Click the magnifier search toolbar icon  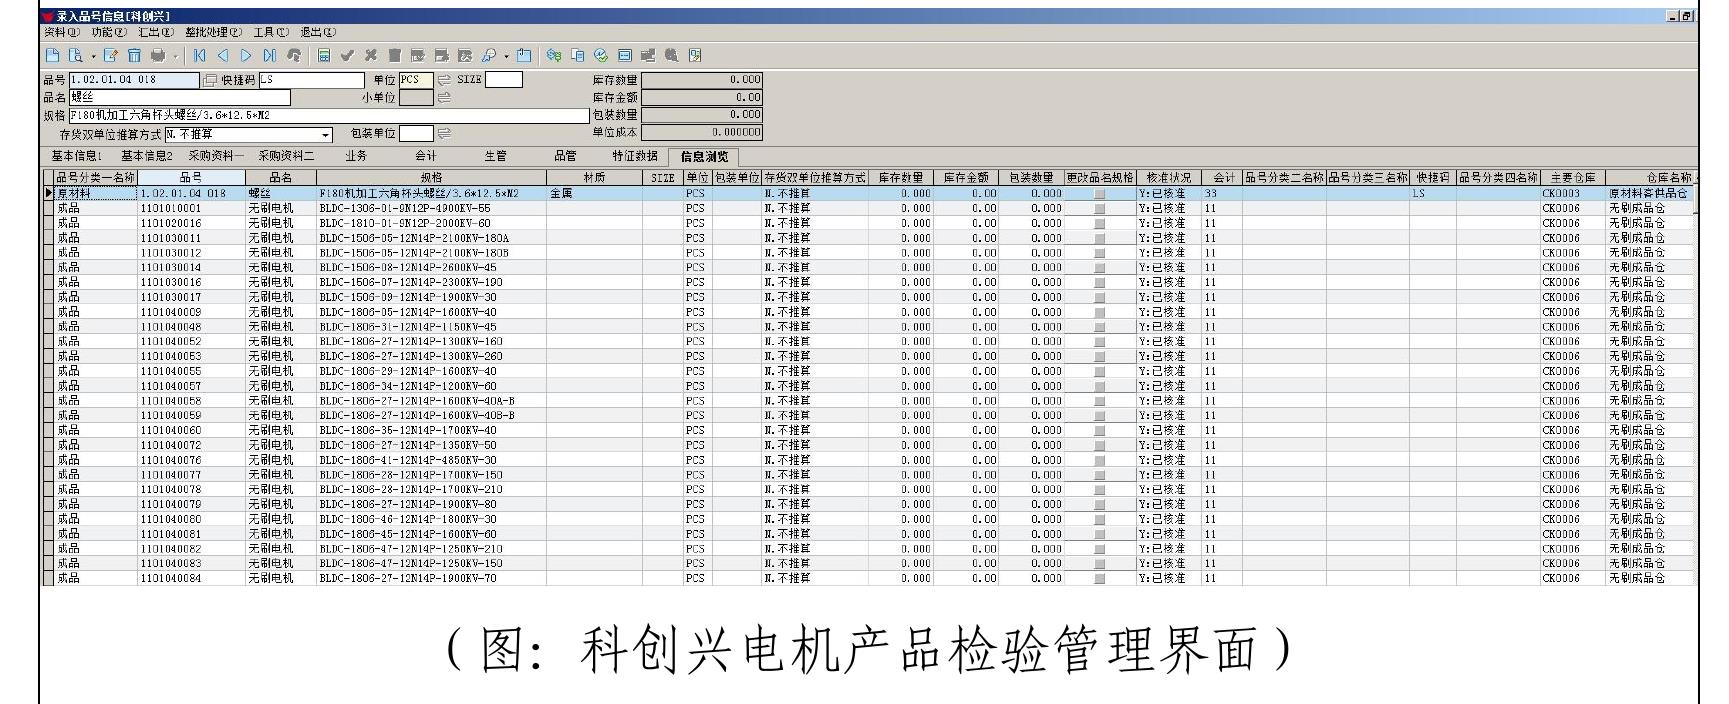(x=489, y=55)
